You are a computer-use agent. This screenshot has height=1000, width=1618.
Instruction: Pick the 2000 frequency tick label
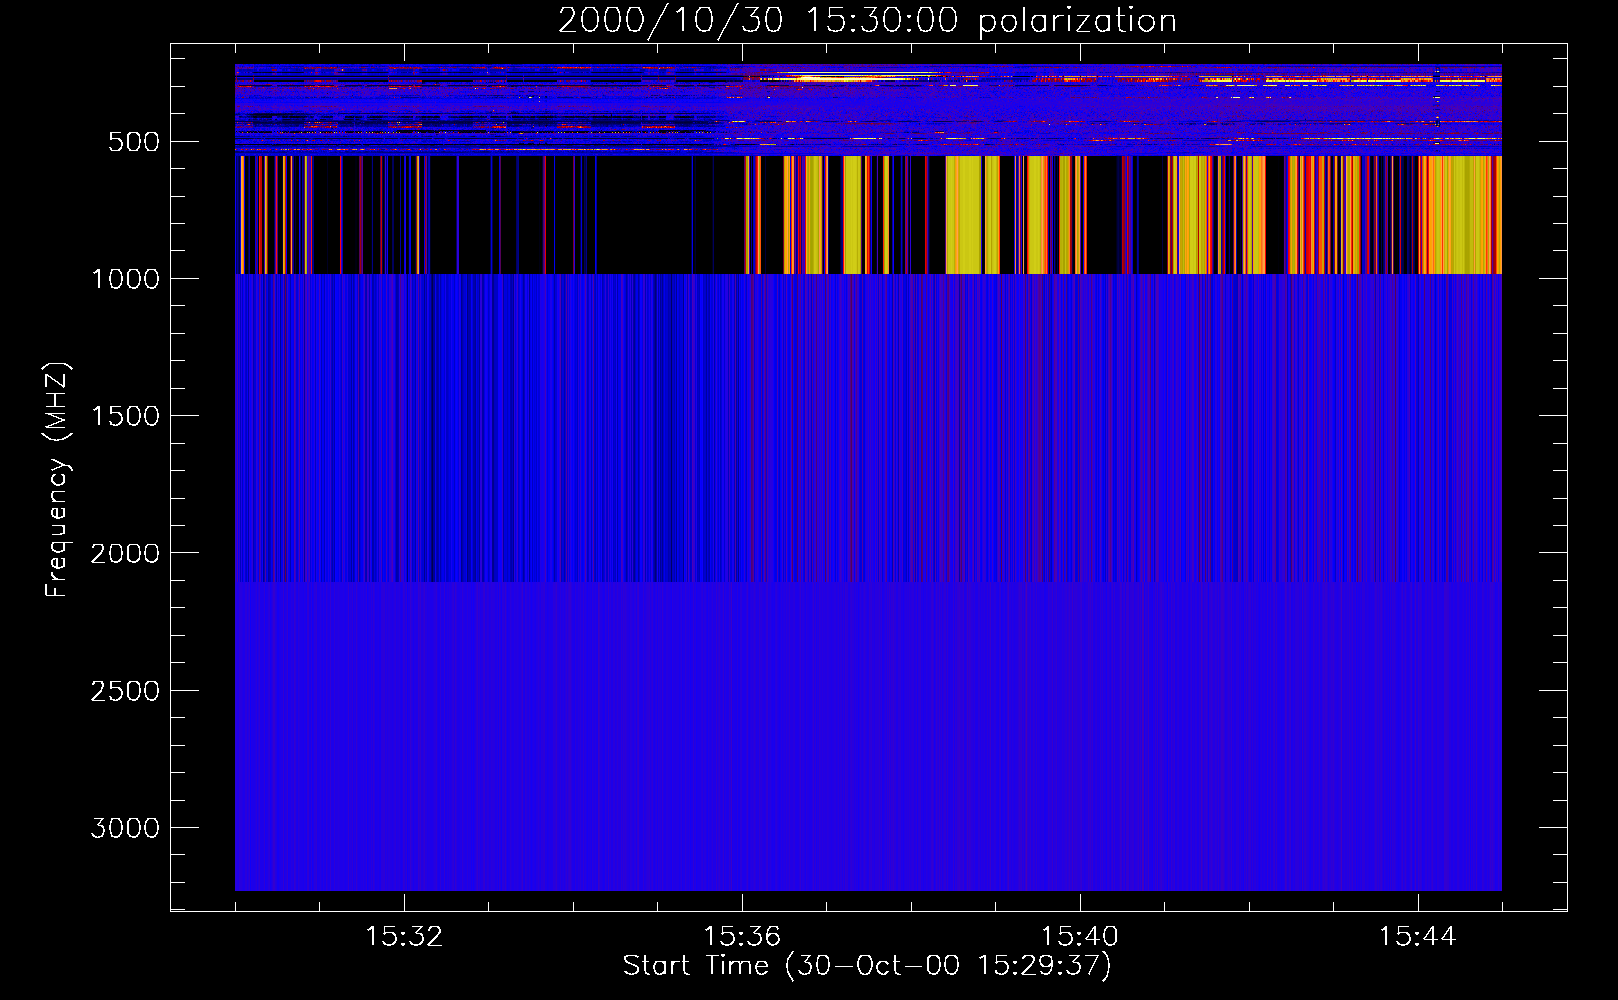tap(125, 554)
